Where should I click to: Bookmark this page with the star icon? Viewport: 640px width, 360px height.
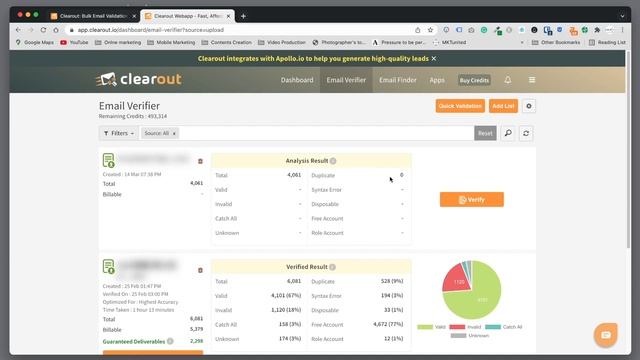(x=430, y=30)
